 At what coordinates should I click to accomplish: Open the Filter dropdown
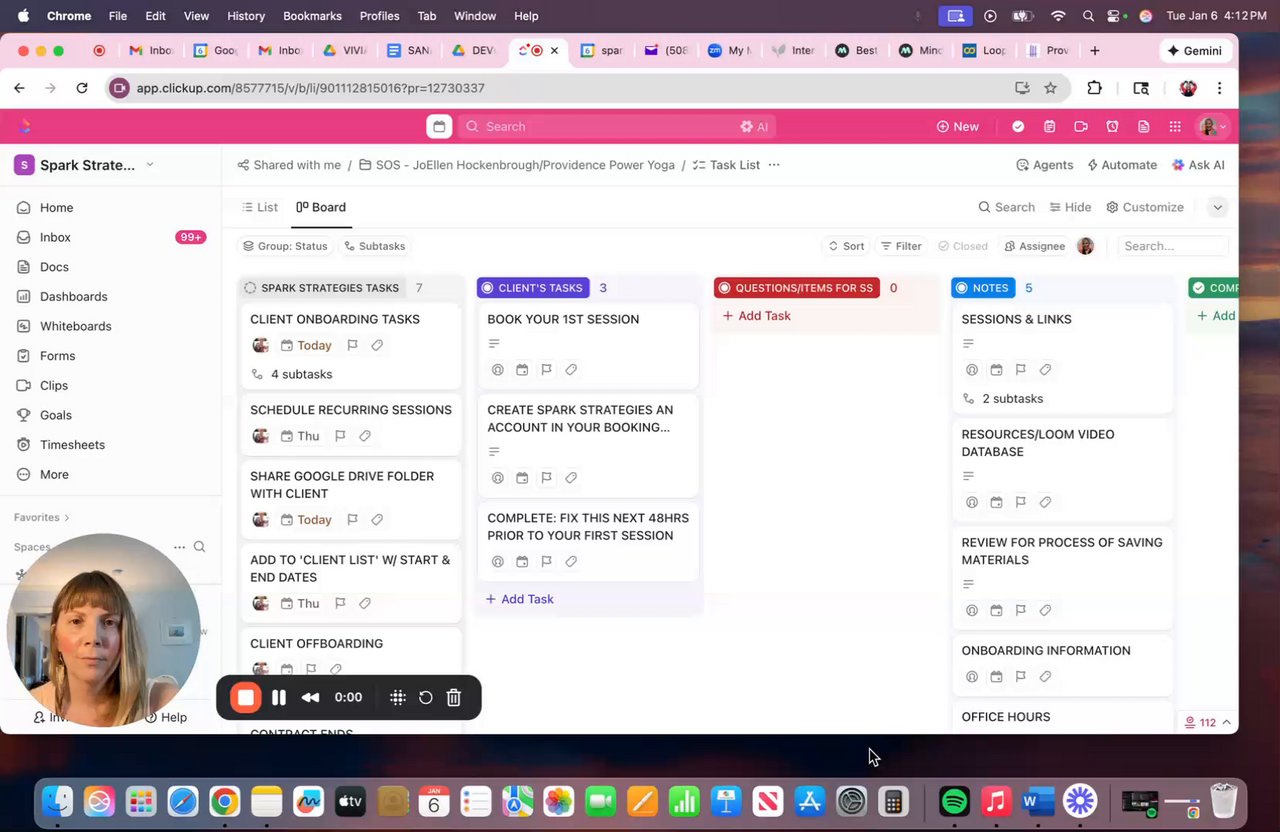901,246
